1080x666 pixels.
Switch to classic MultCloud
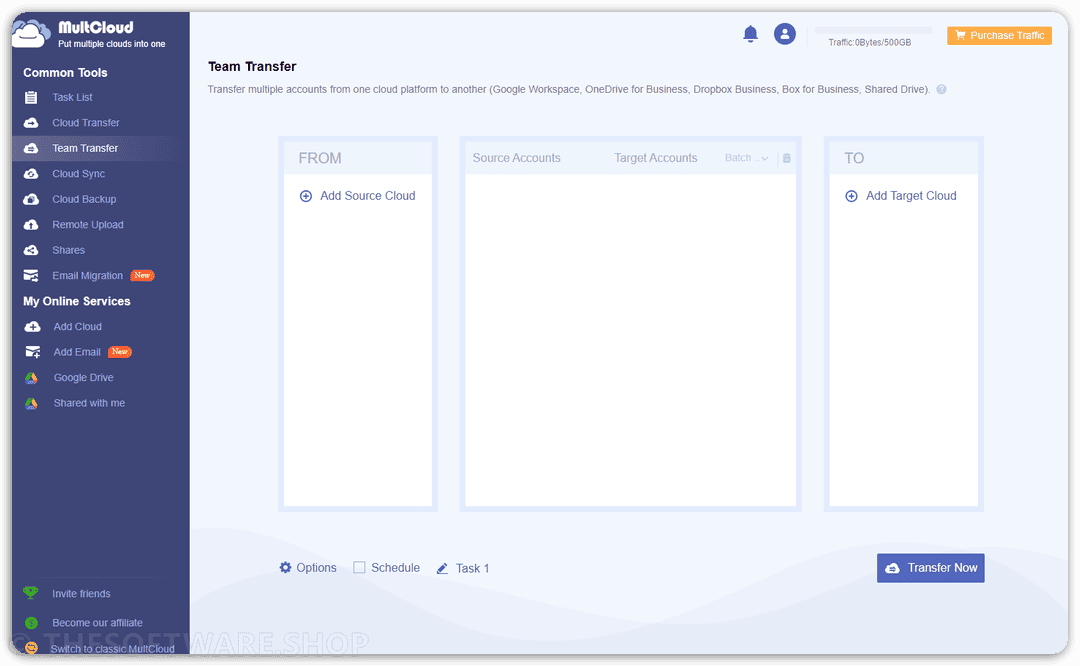112,649
